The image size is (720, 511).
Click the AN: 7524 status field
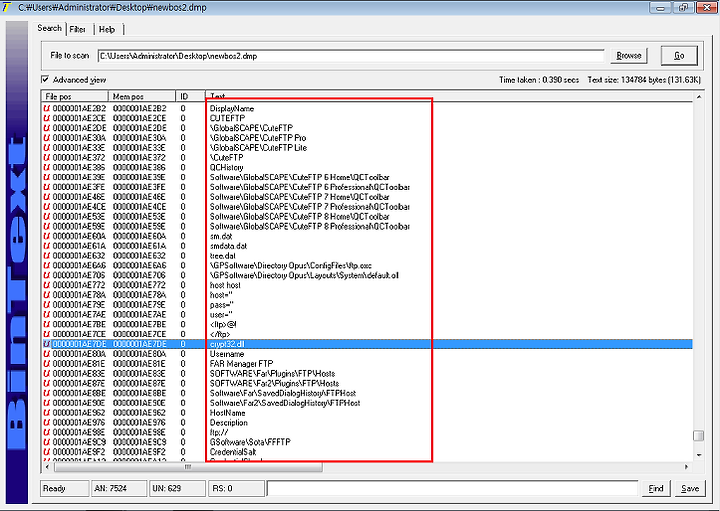[x=119, y=489]
